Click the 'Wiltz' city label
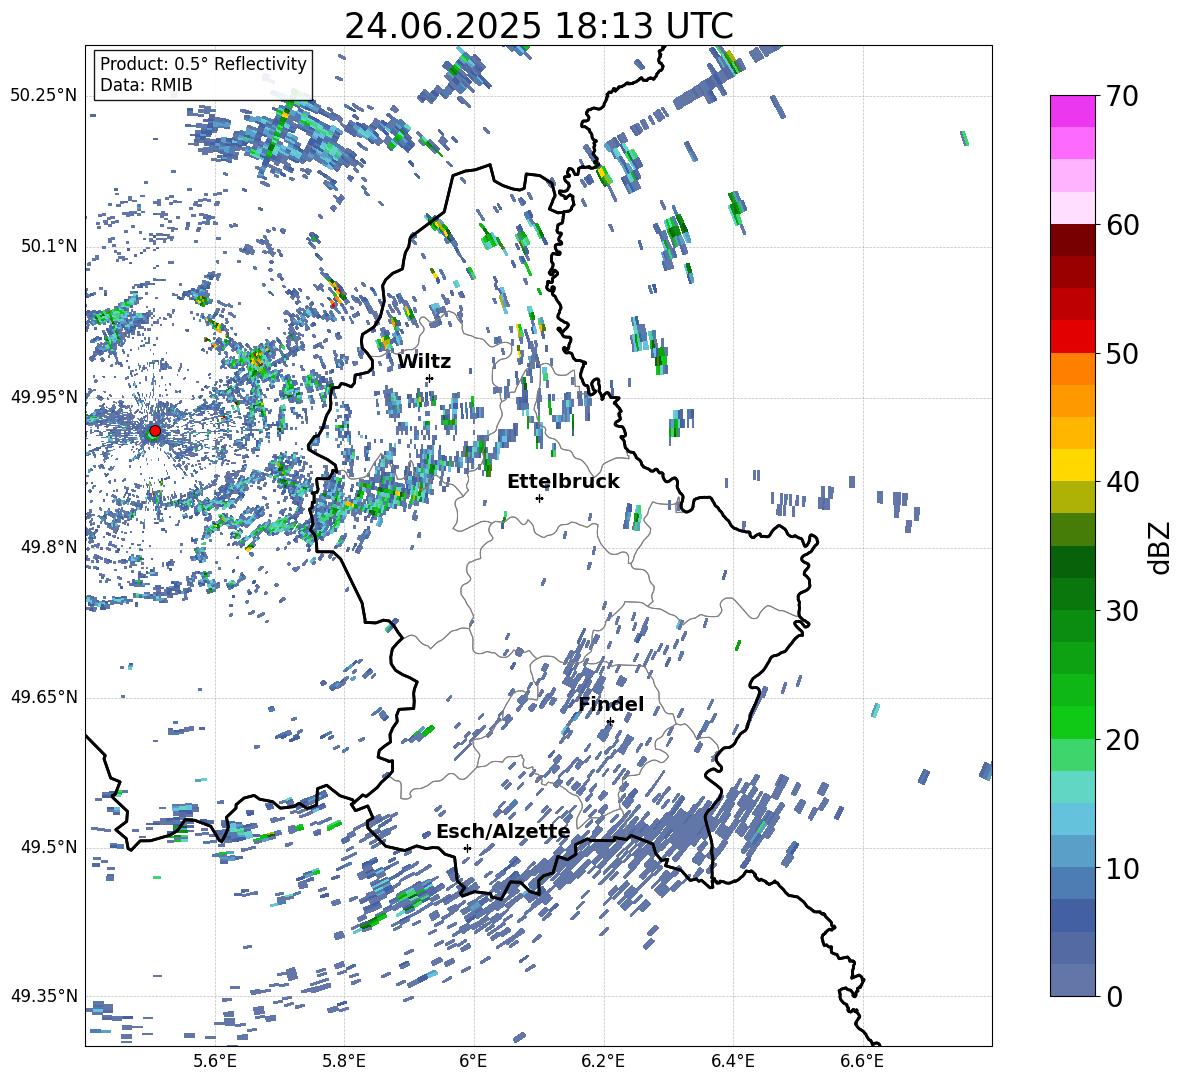This screenshot has height=1081, width=1184. [424, 362]
